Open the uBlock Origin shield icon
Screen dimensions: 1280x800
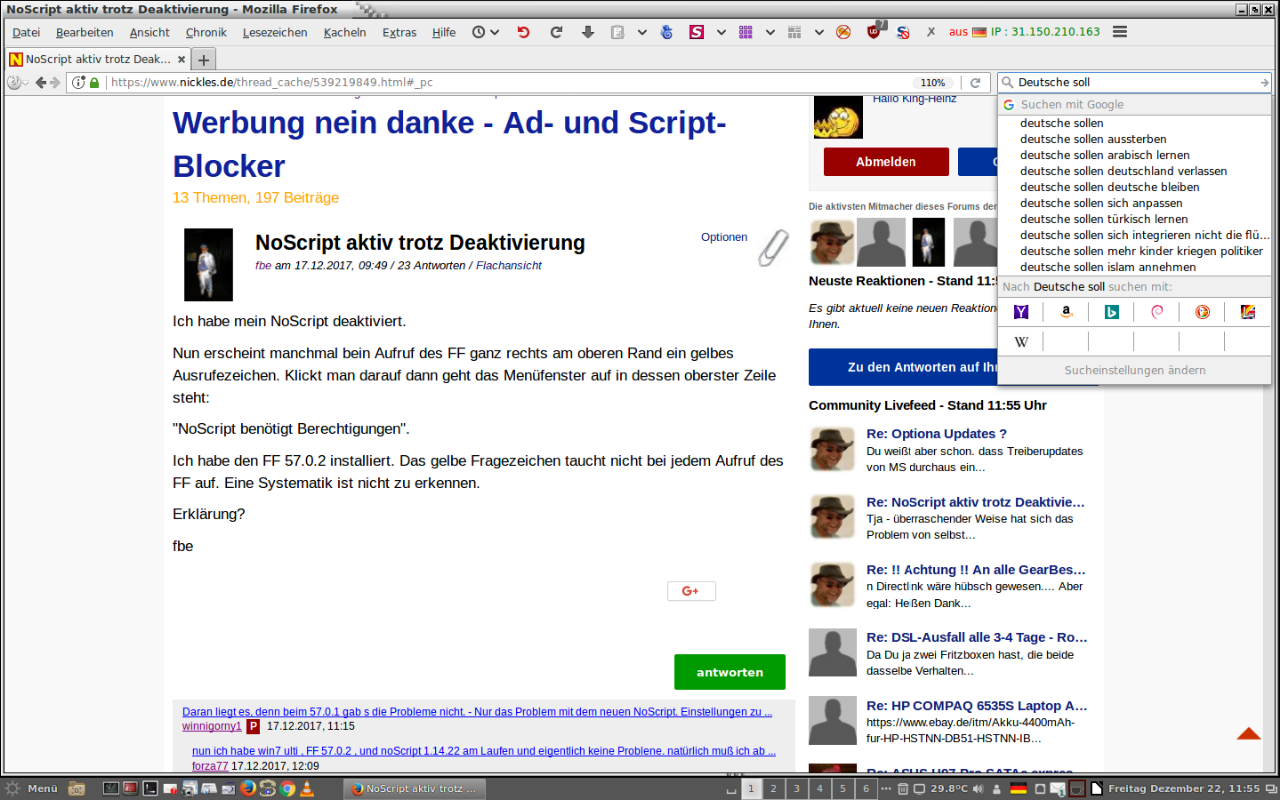(x=875, y=31)
